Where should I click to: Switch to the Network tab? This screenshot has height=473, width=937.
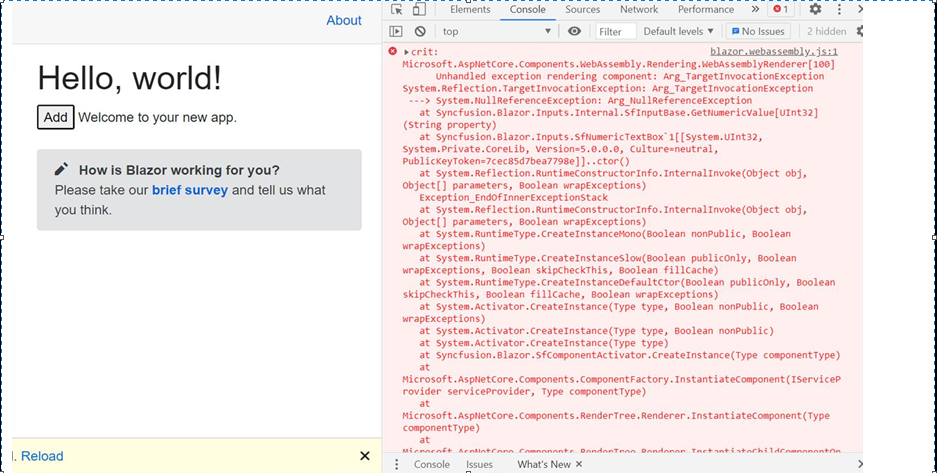click(x=639, y=10)
